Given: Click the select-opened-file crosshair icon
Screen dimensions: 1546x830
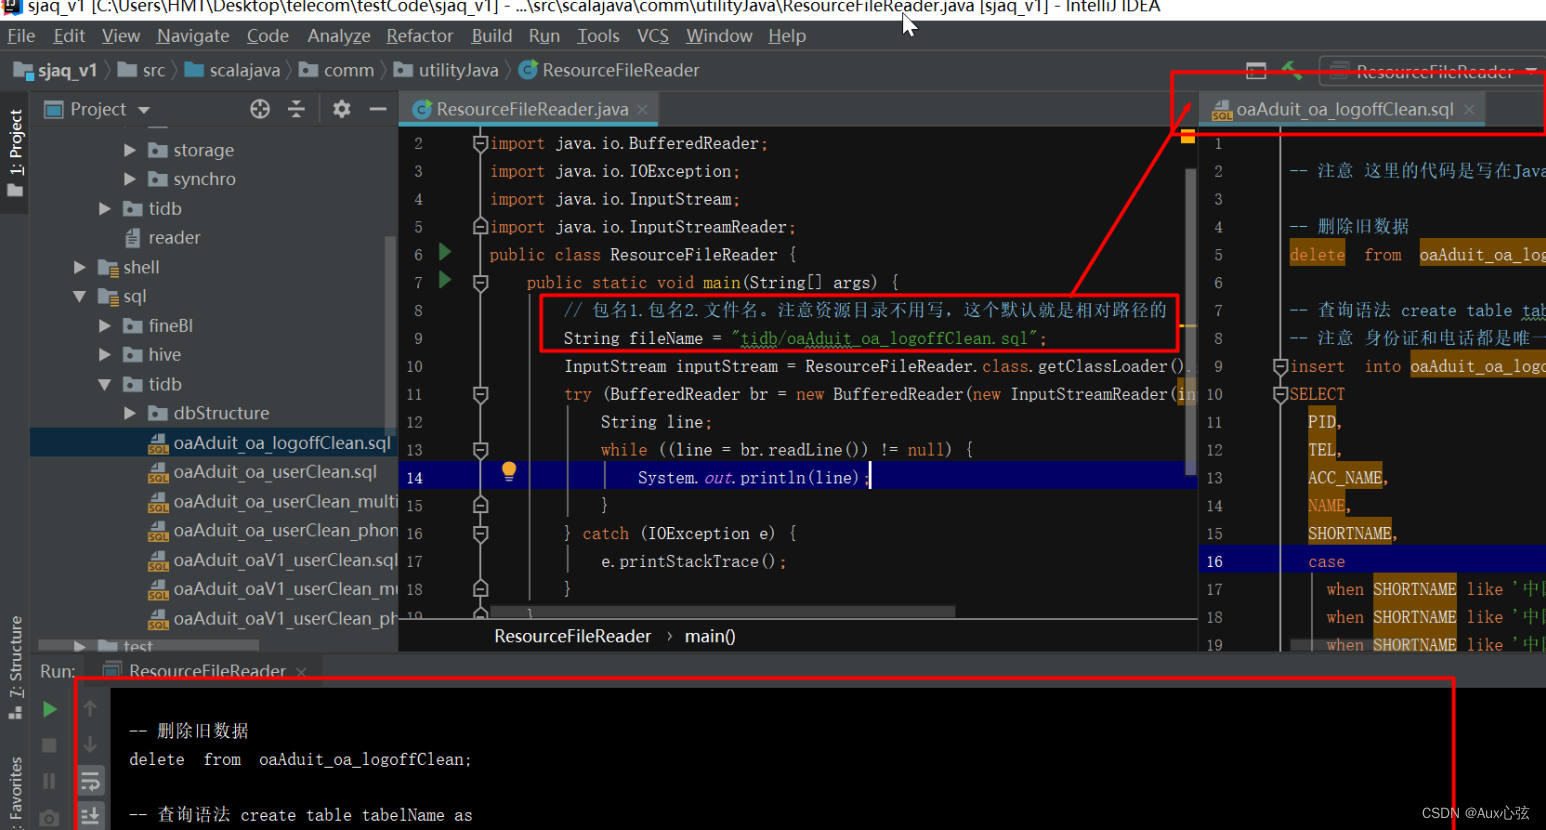Looking at the screenshot, I should [258, 109].
